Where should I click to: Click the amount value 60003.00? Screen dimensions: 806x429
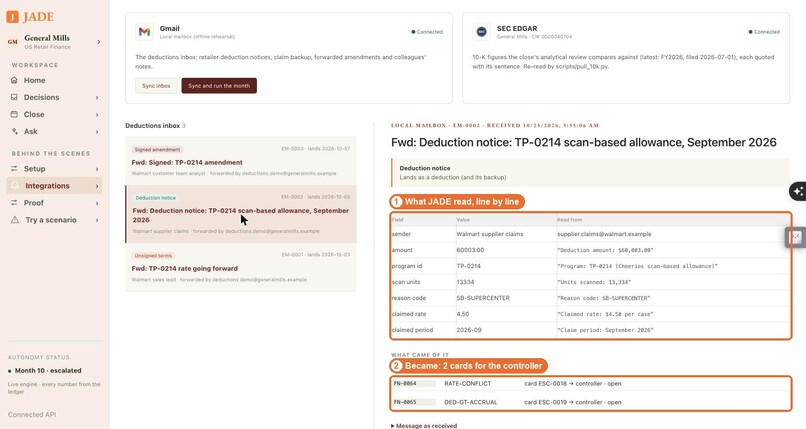[x=470, y=250]
